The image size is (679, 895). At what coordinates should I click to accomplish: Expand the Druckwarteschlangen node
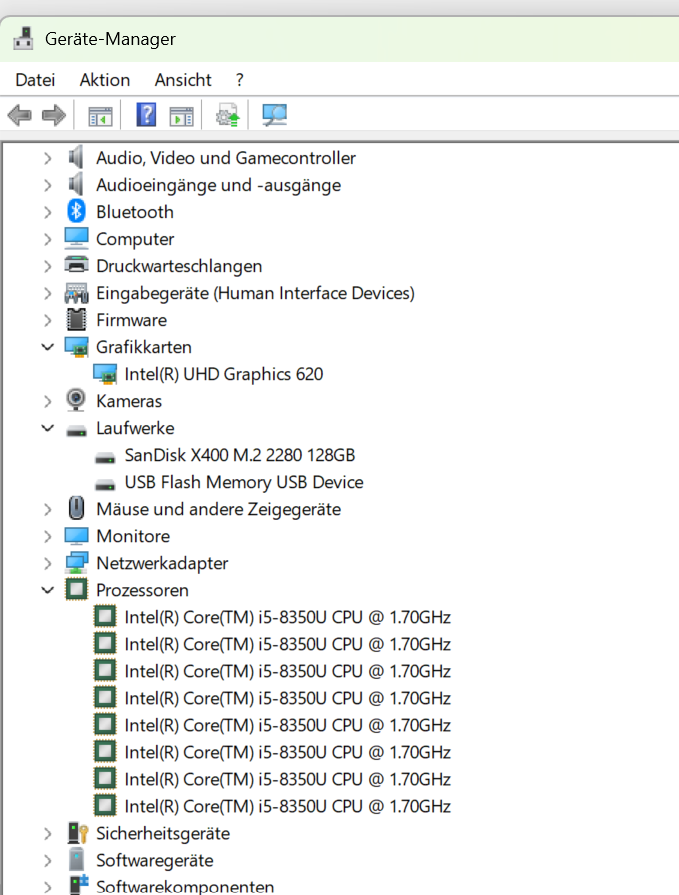tap(48, 266)
